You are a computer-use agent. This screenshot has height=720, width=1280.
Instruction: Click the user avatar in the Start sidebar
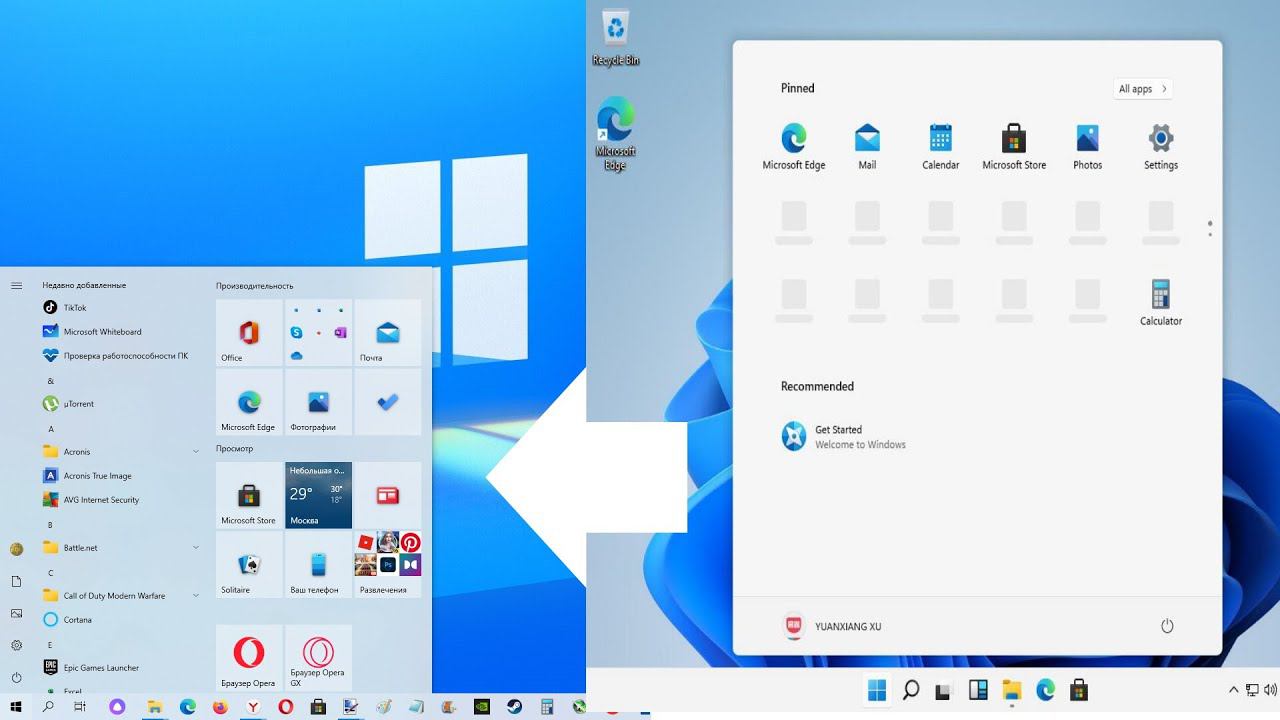[16, 549]
